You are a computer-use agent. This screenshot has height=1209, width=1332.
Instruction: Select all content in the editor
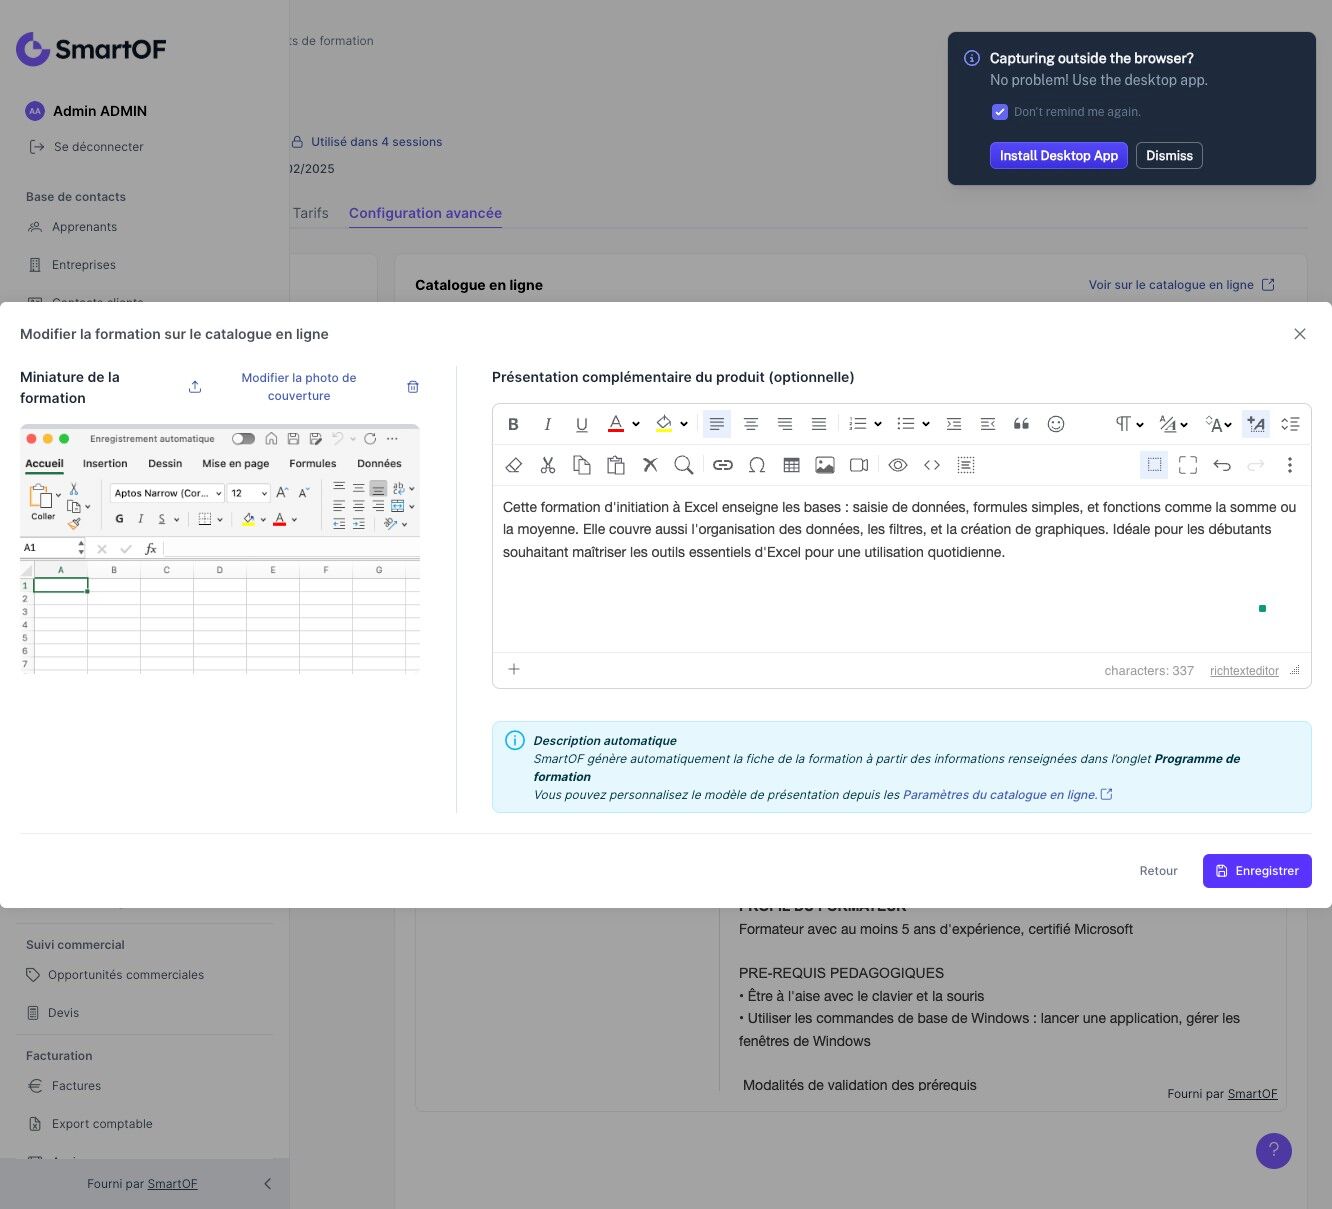point(966,465)
